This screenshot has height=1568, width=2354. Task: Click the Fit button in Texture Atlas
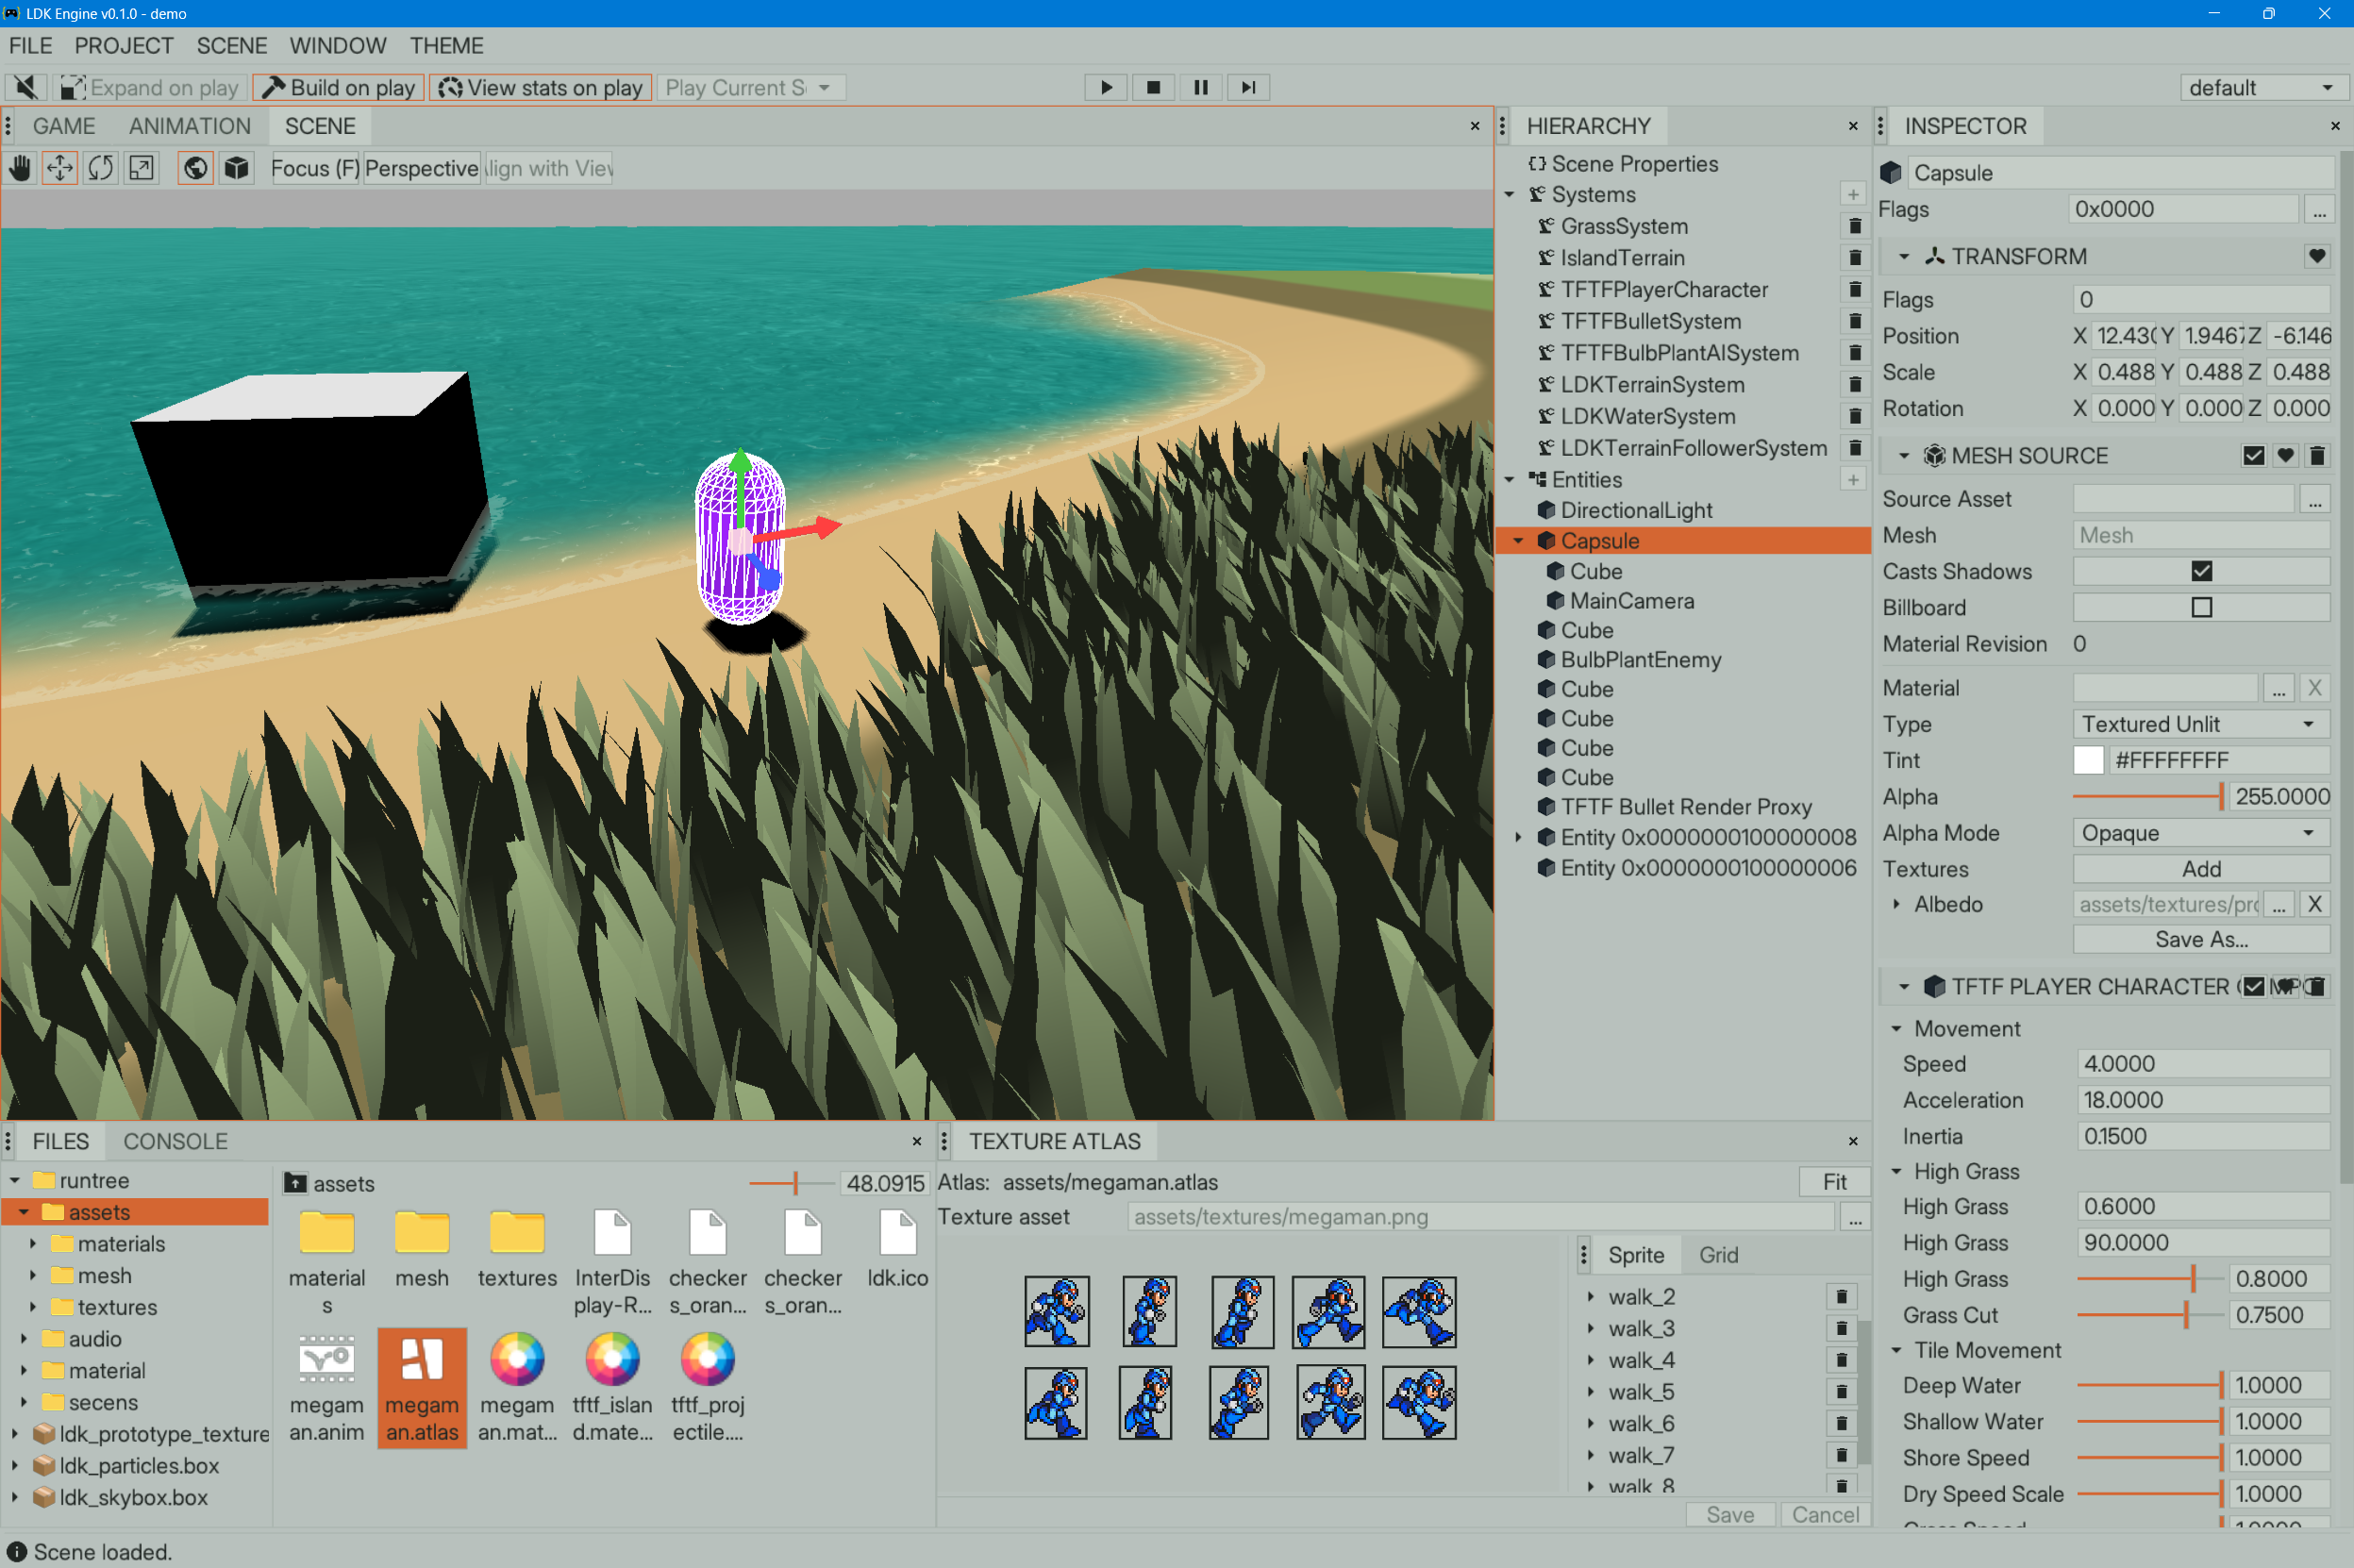[x=1834, y=1182]
